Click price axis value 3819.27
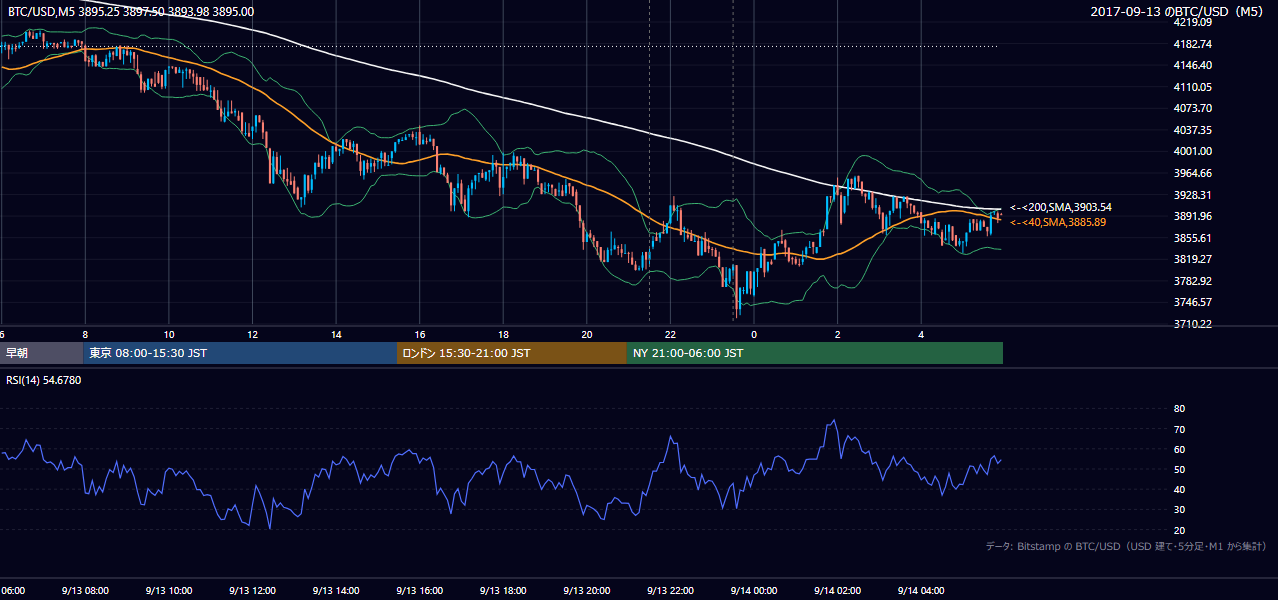Screen dimensions: 1278x600 tap(1193, 259)
